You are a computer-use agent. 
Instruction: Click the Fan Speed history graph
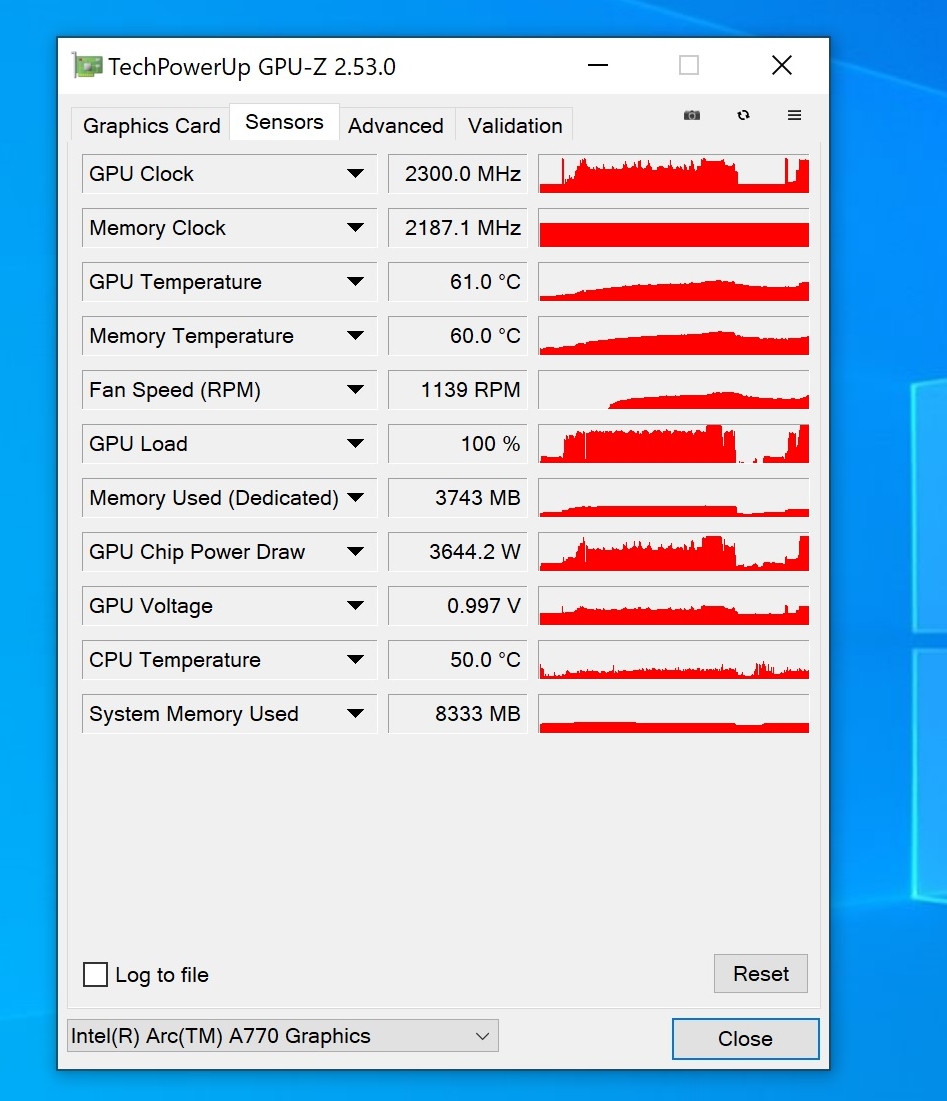pos(674,390)
